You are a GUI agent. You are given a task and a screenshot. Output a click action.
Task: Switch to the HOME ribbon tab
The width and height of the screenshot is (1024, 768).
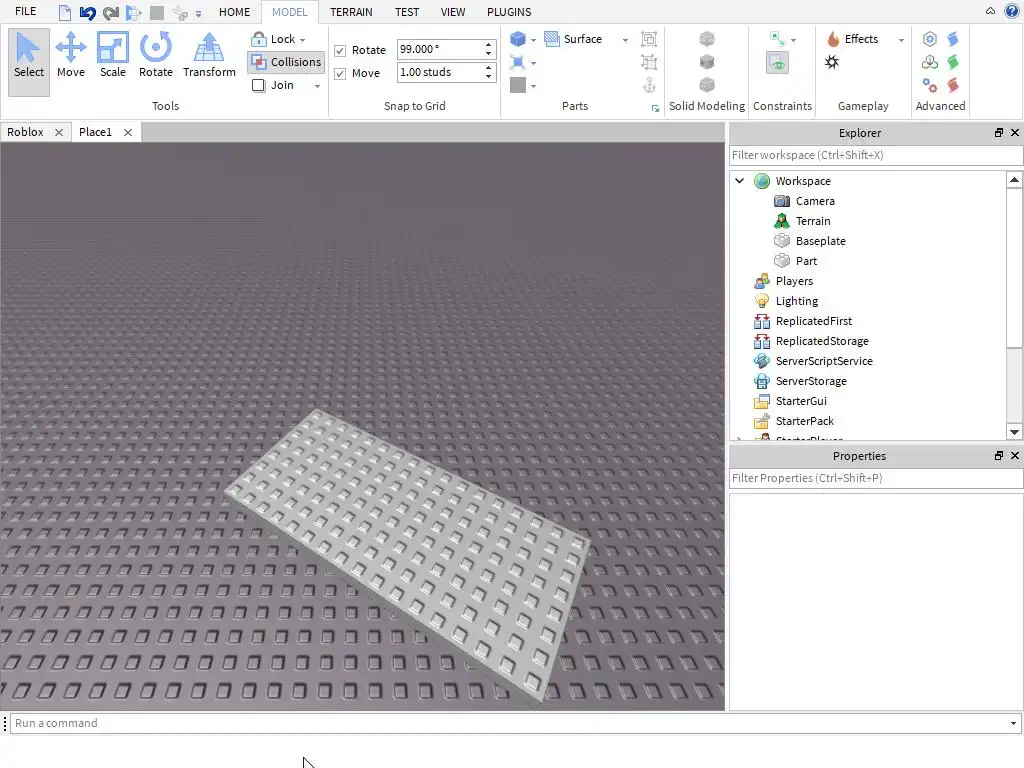[x=234, y=12]
